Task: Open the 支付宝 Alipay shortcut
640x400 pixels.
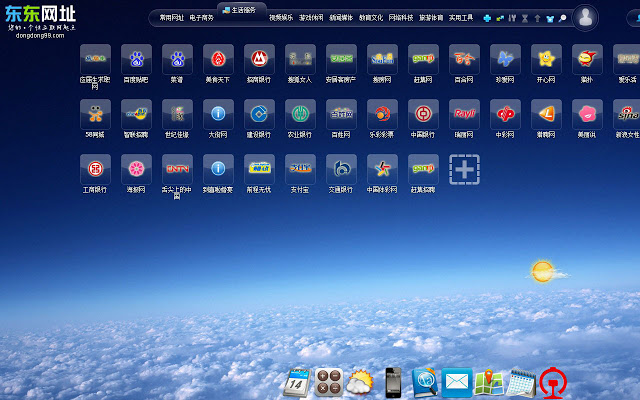Action: [300, 169]
